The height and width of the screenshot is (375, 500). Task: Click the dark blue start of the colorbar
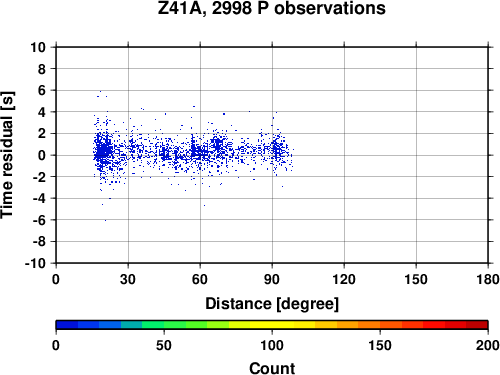point(67,325)
